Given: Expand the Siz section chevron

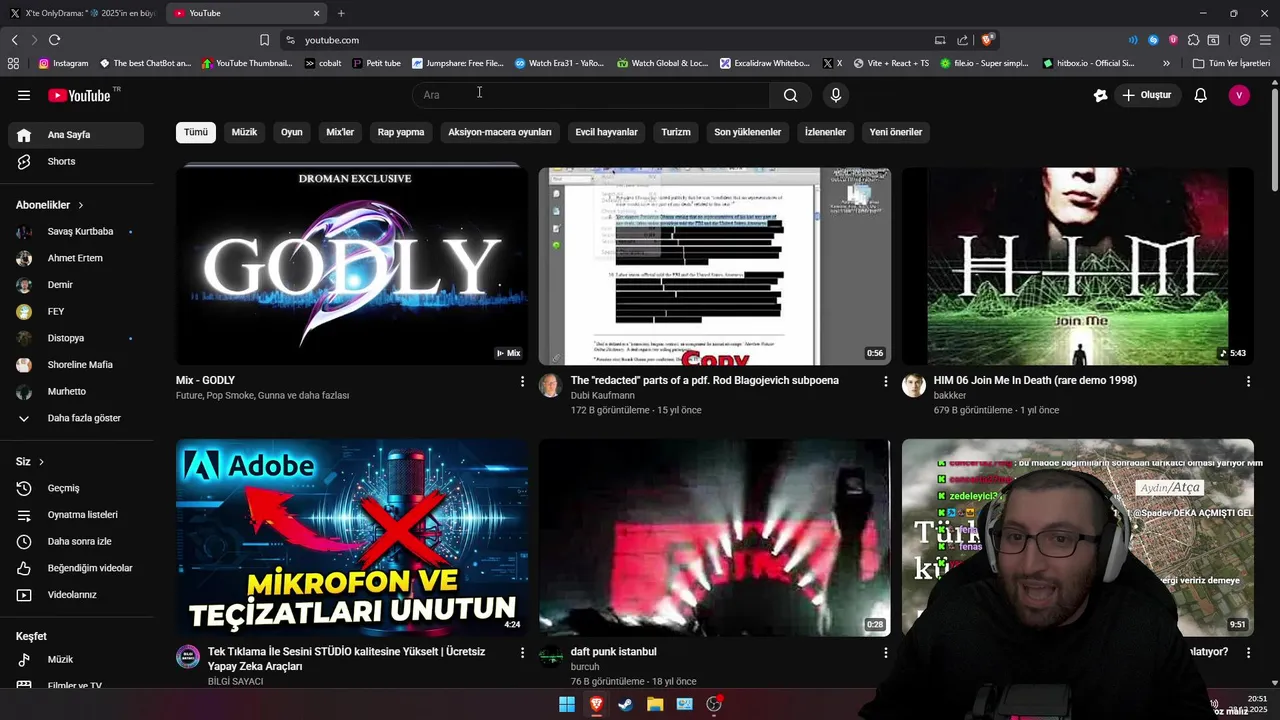Looking at the screenshot, I should click(x=41, y=462).
